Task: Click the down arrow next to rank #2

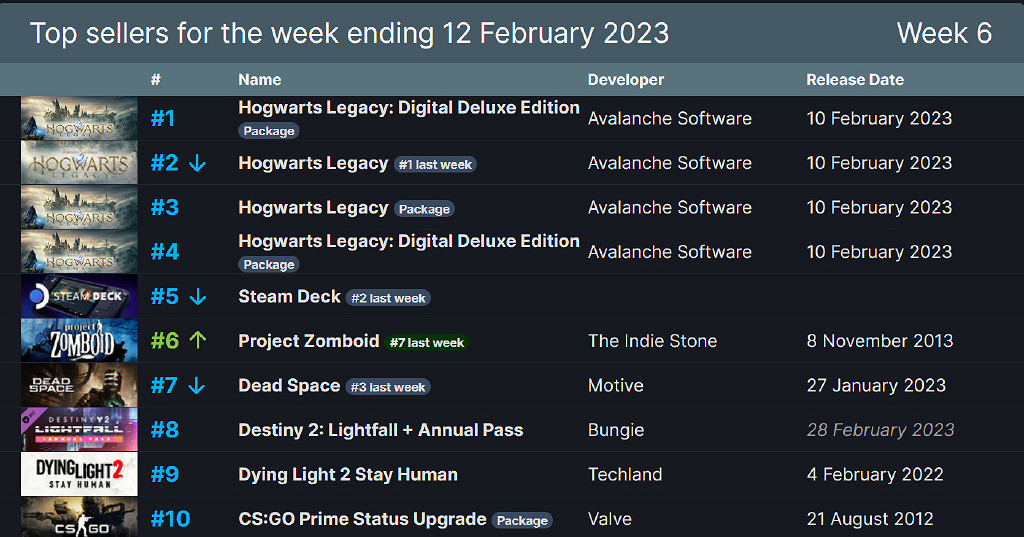Action: [197, 163]
